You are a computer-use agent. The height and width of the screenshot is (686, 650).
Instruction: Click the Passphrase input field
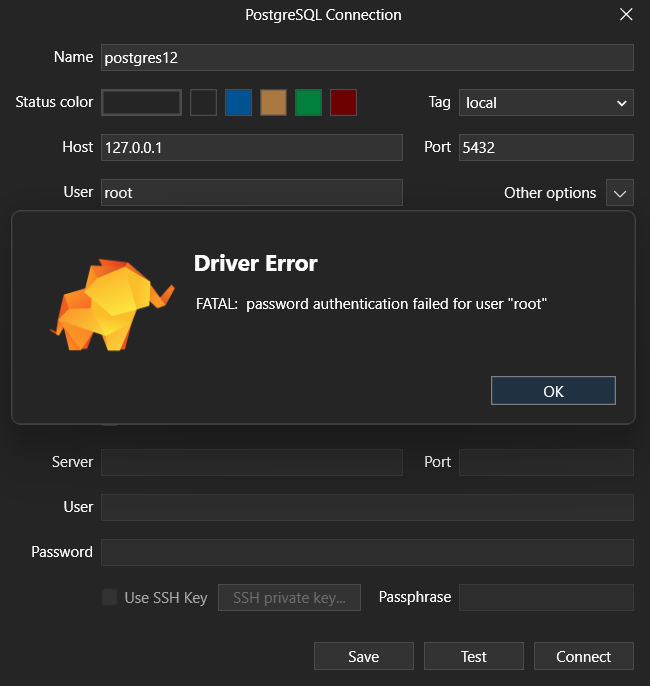(x=546, y=597)
